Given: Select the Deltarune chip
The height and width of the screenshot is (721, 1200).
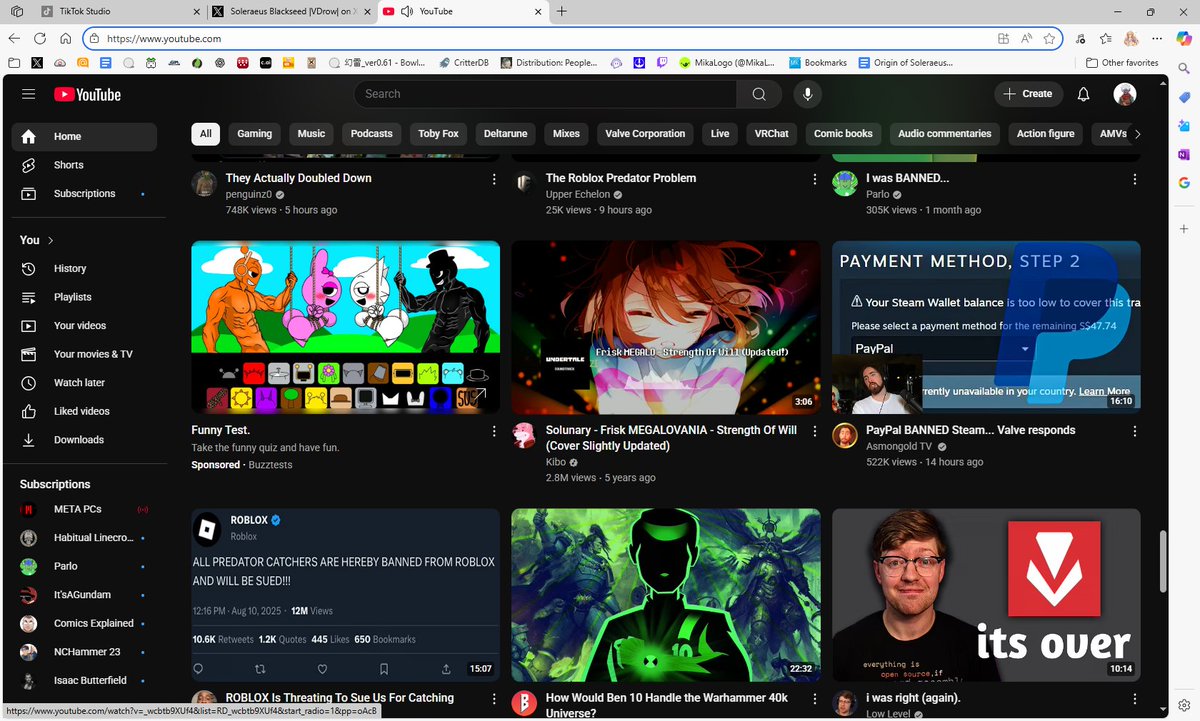Looking at the screenshot, I should click(506, 134).
